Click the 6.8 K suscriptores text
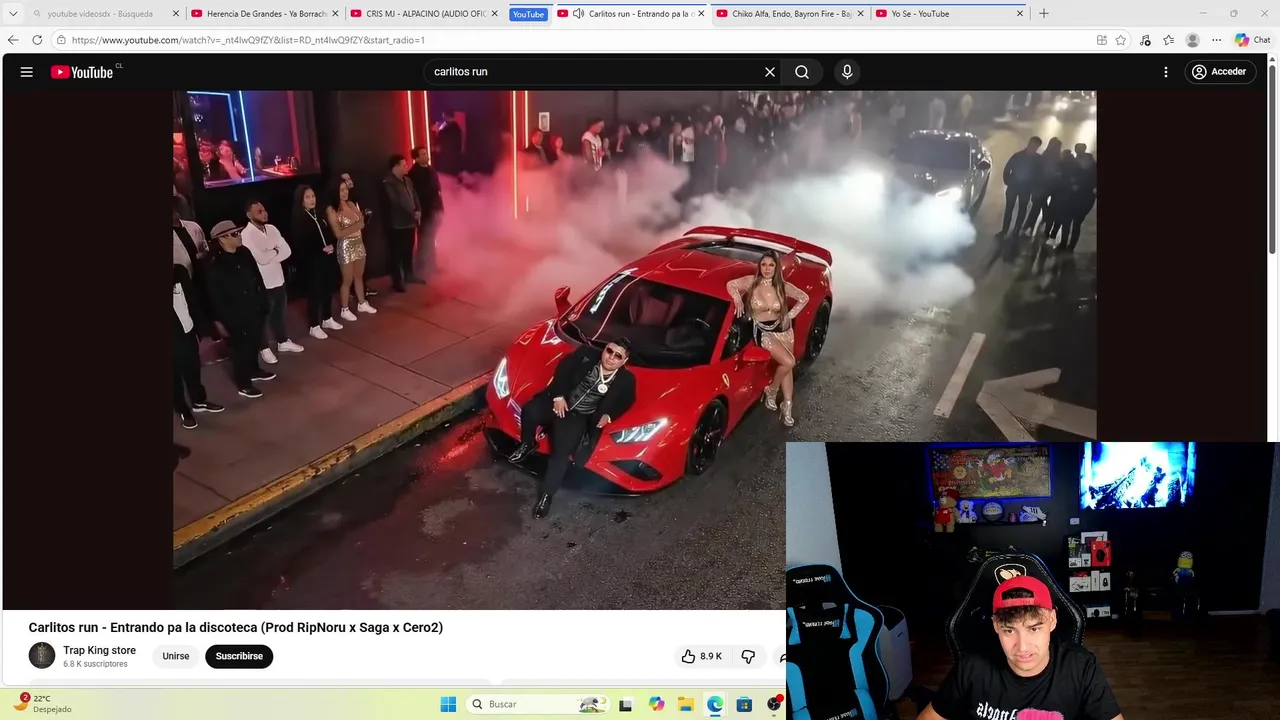The image size is (1280, 720). pos(95,664)
